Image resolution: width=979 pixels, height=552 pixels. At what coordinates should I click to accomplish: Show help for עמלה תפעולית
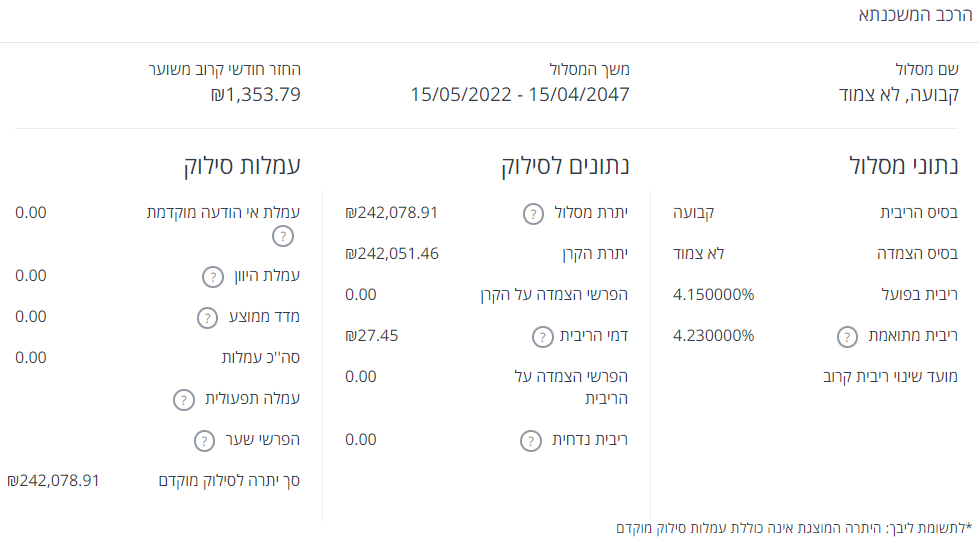click(183, 400)
